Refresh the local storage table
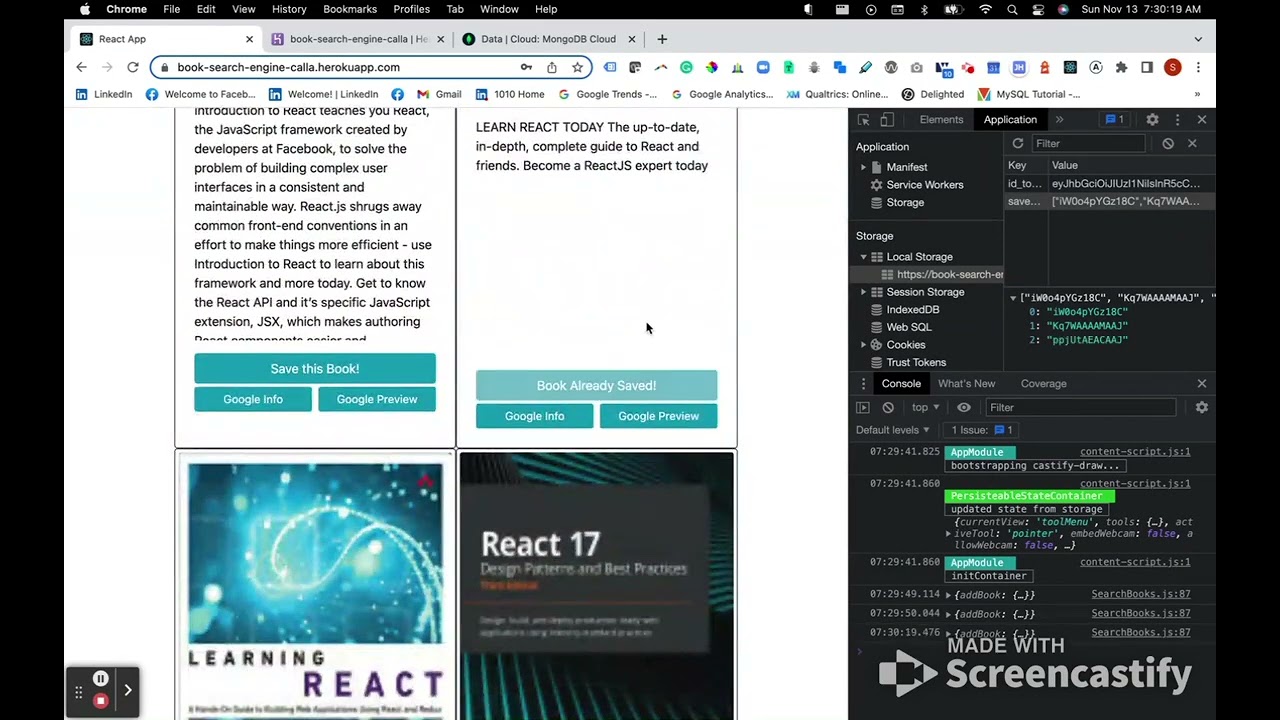1280x720 pixels. (1018, 143)
